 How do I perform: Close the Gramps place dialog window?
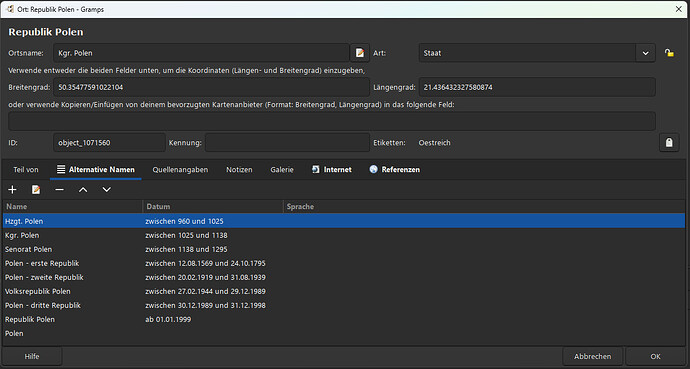point(679,9)
